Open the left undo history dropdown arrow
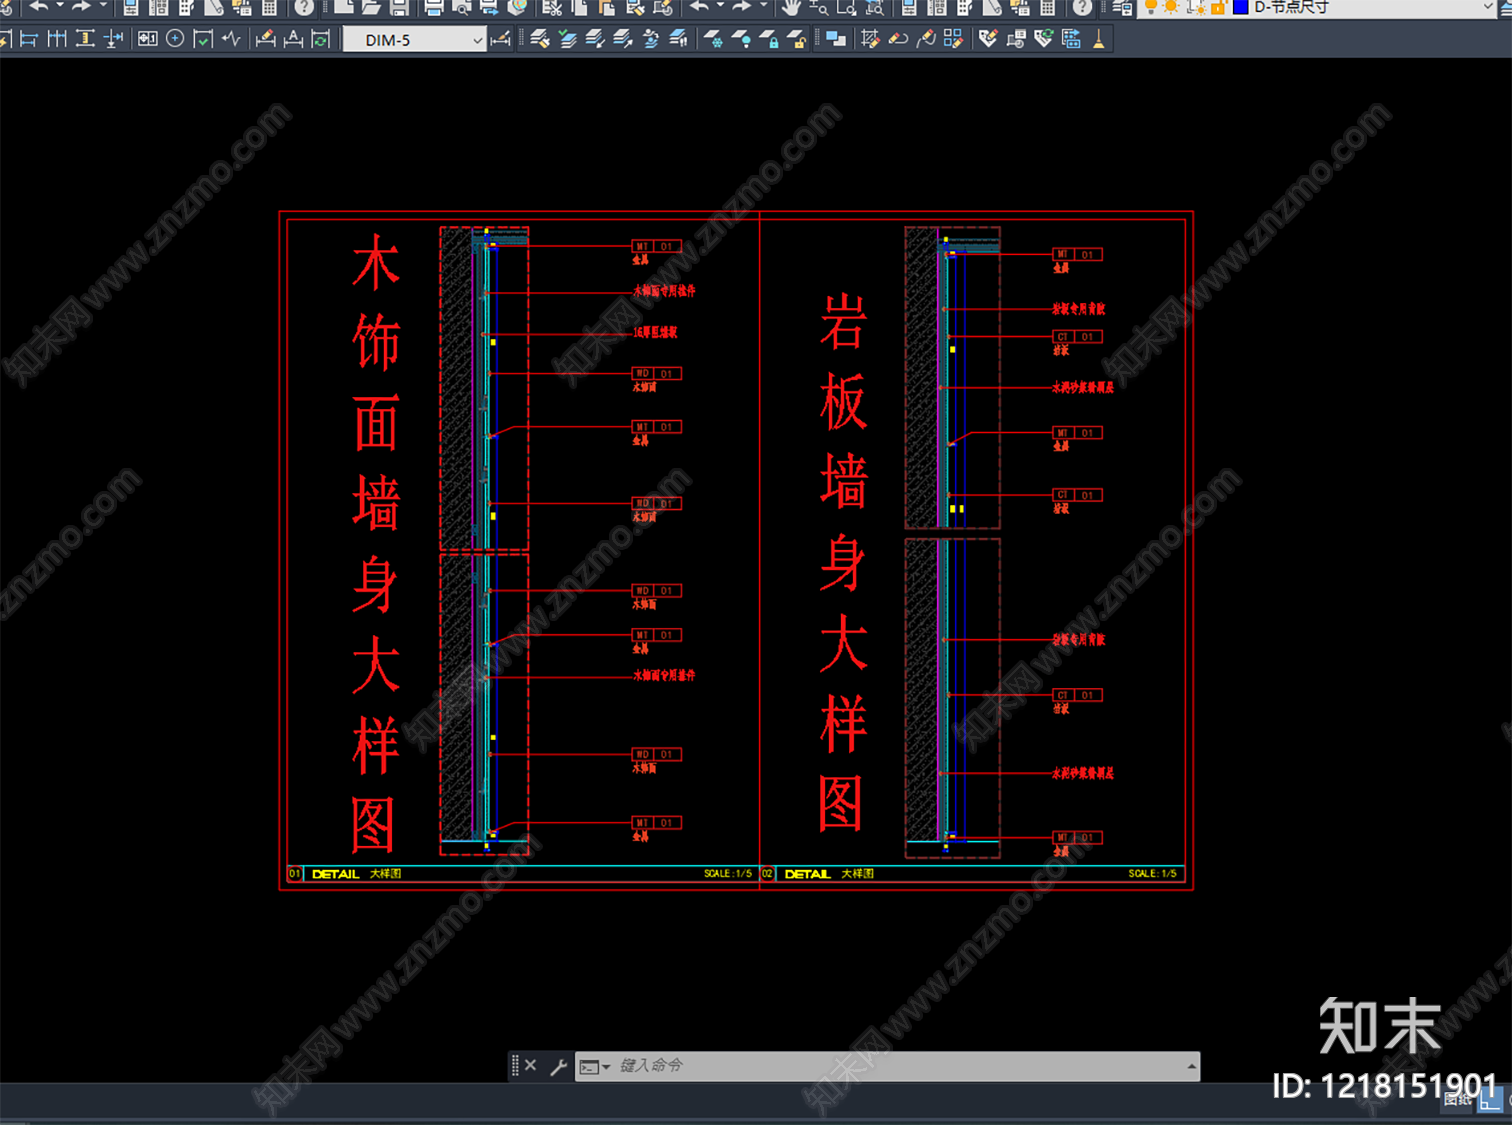 click(59, 7)
